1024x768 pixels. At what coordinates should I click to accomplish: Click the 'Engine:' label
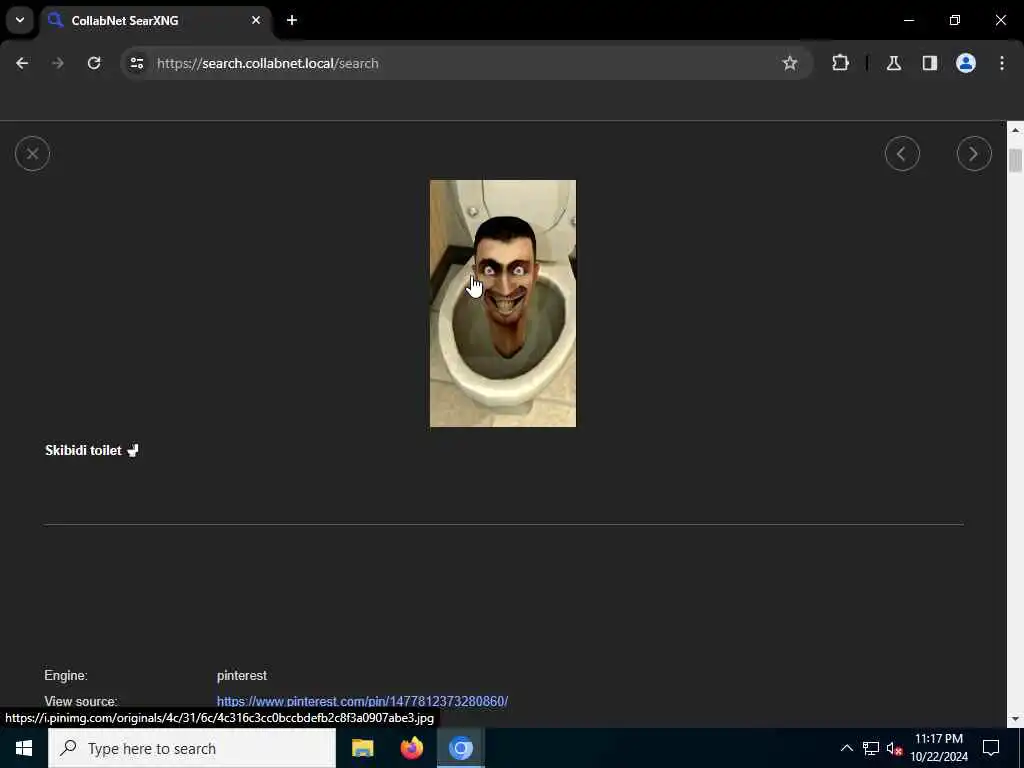[x=66, y=676]
